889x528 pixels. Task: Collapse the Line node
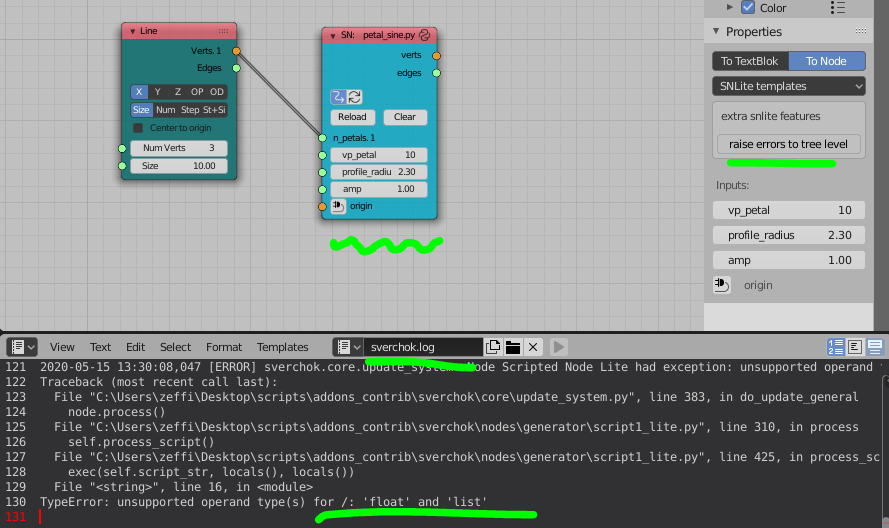point(132,31)
